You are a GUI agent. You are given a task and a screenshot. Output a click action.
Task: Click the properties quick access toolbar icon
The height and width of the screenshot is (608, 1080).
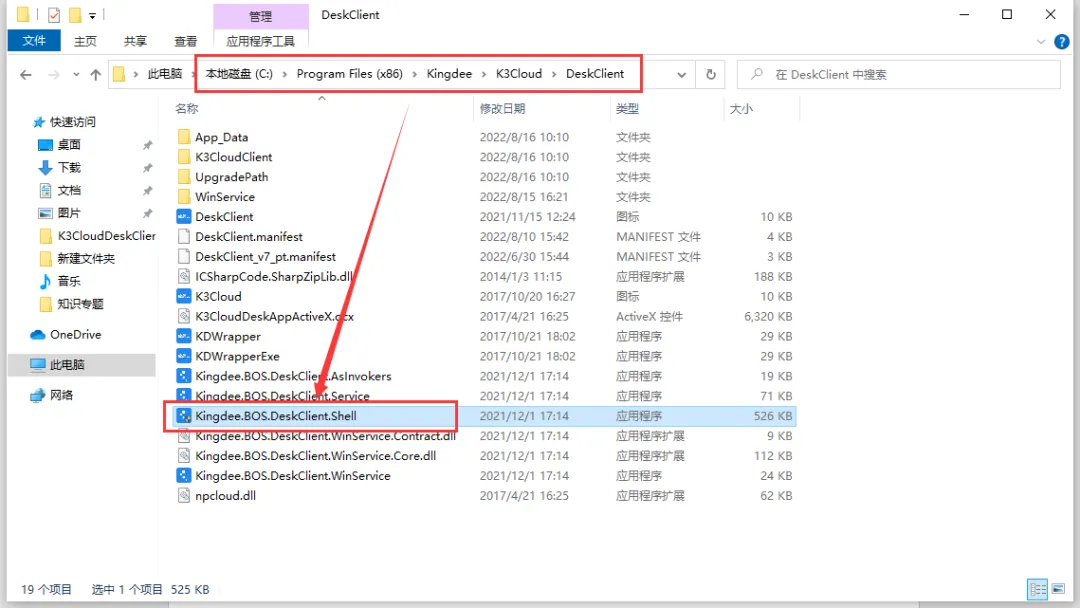coord(54,14)
